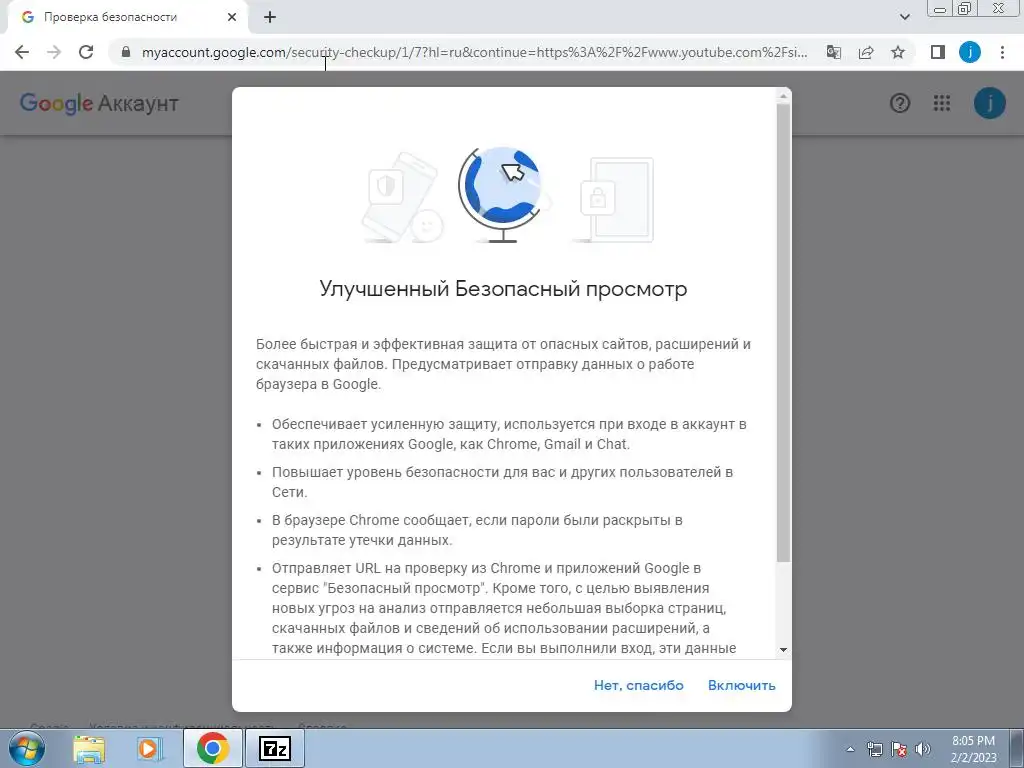Open a new tab with the plus button
The height and width of the screenshot is (768, 1024).
click(x=270, y=18)
